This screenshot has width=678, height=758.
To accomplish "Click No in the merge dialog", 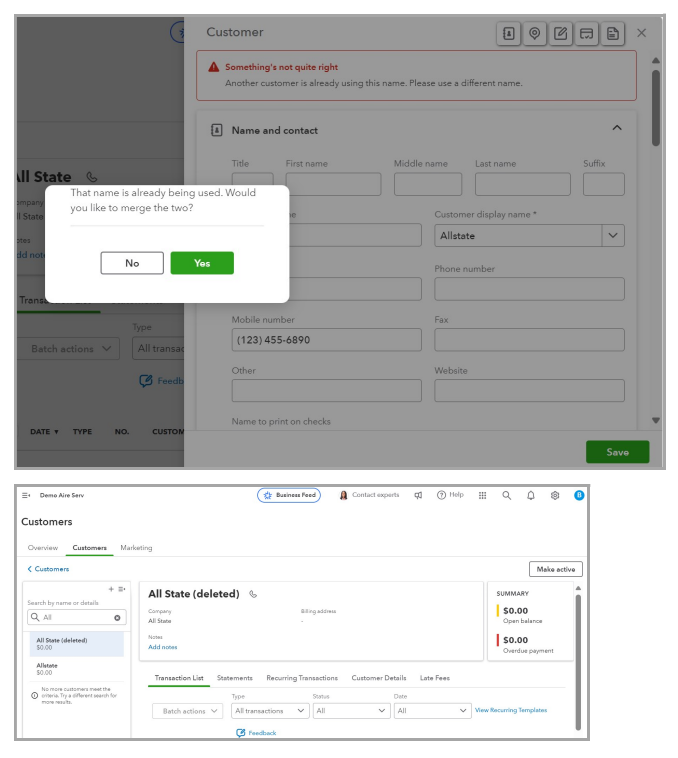I will click(132, 263).
